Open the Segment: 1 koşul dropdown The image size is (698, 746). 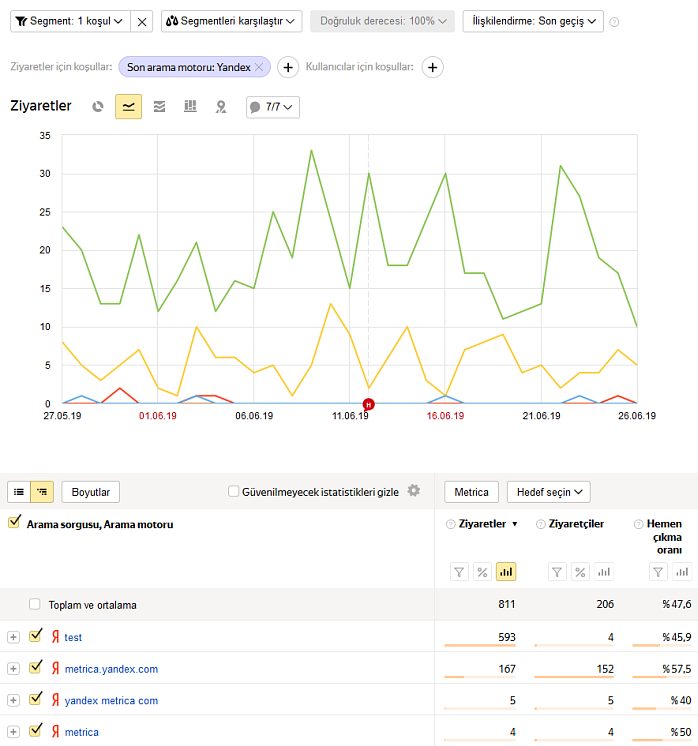pyautogui.click(x=70, y=21)
